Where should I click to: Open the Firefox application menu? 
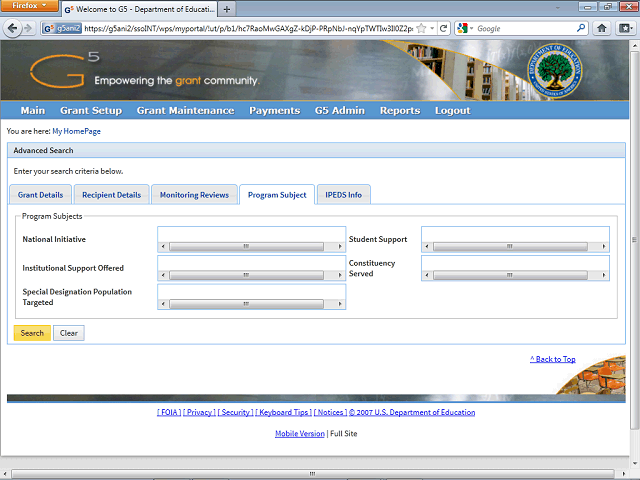click(x=29, y=6)
